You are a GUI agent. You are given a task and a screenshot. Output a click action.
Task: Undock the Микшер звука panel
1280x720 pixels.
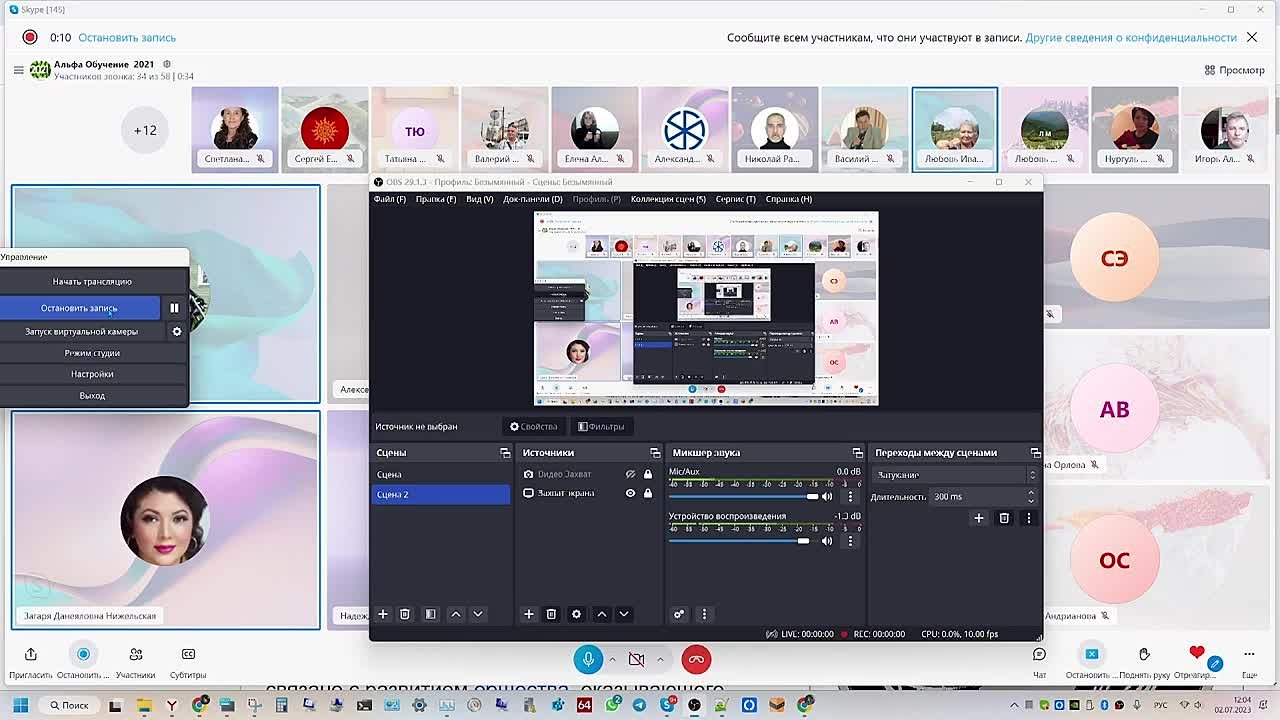pyautogui.click(x=857, y=453)
